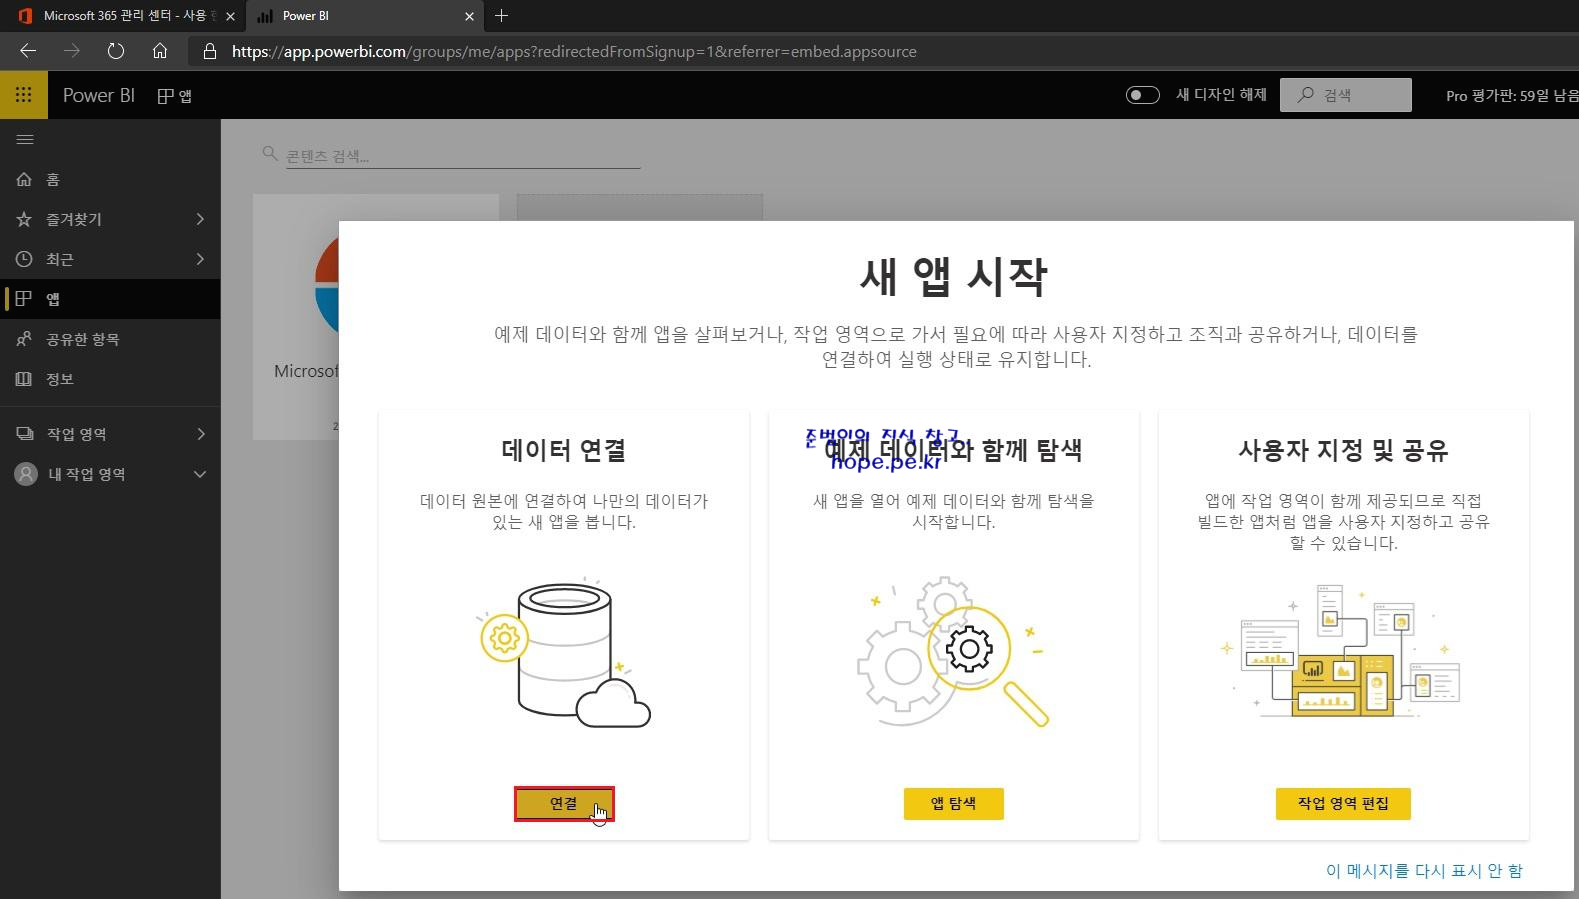Open Workspaces (작업 영역) in sidebar
The width and height of the screenshot is (1579, 899).
tap(110, 434)
